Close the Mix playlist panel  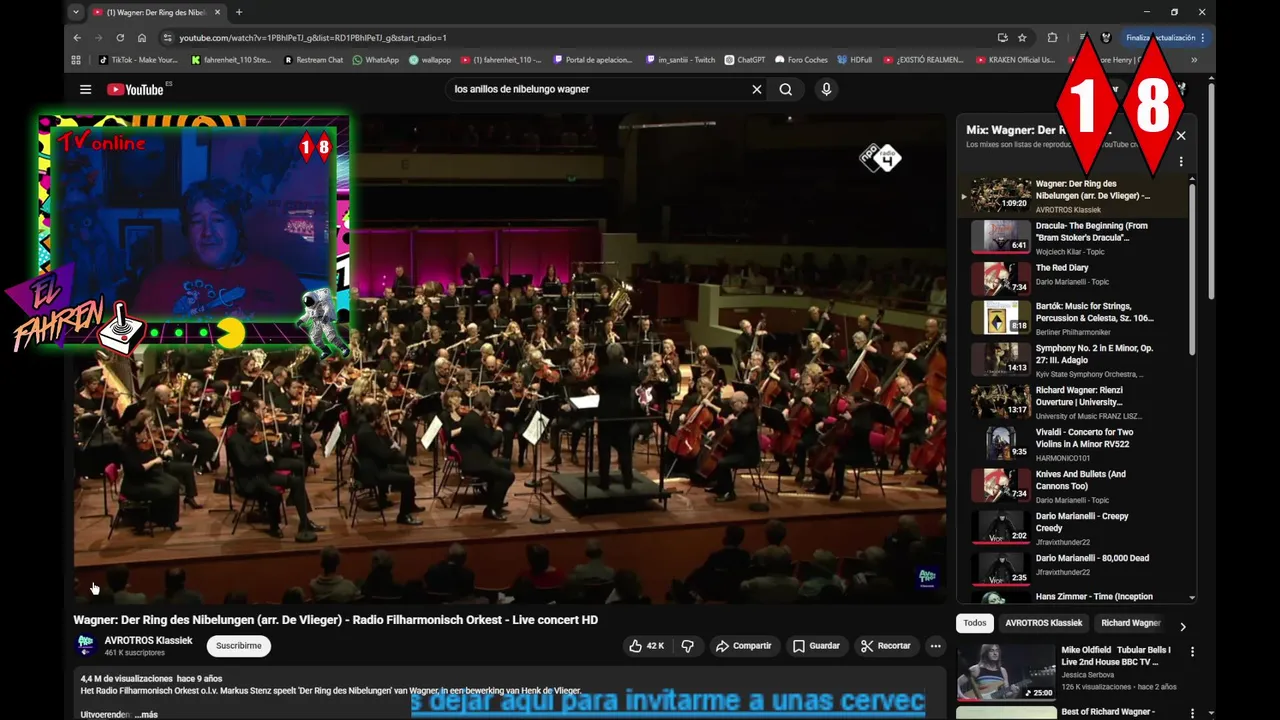[x=1181, y=136]
